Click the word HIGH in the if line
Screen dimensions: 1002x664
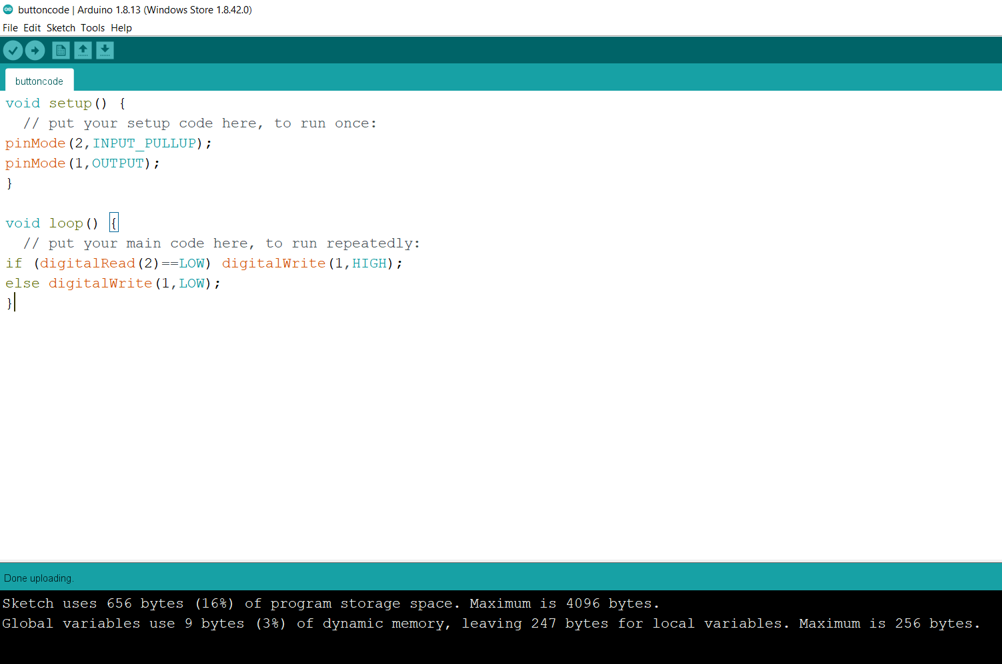(369, 263)
